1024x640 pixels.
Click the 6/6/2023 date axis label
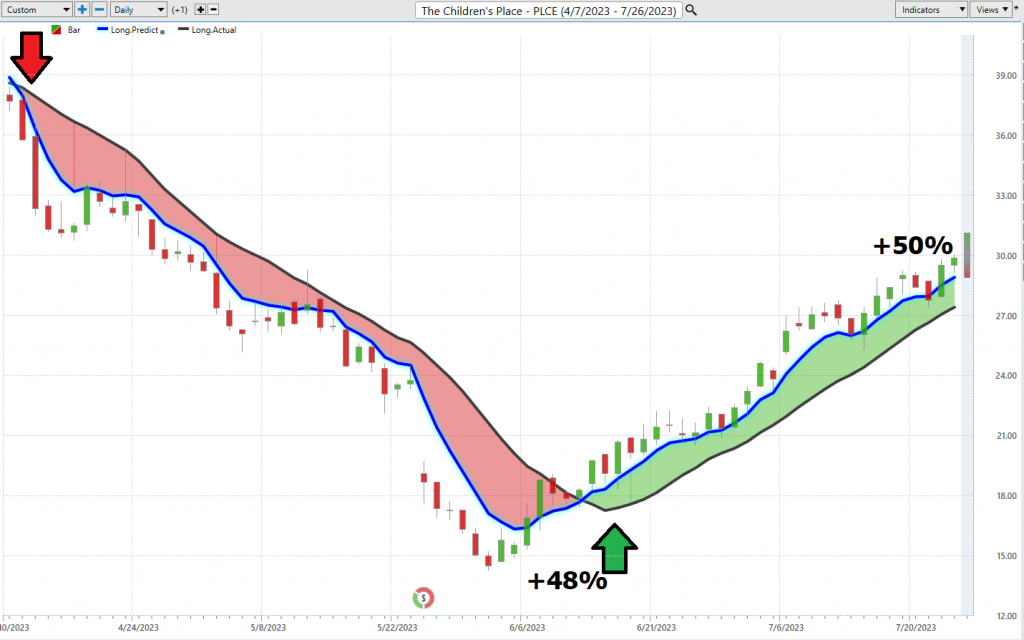527,628
